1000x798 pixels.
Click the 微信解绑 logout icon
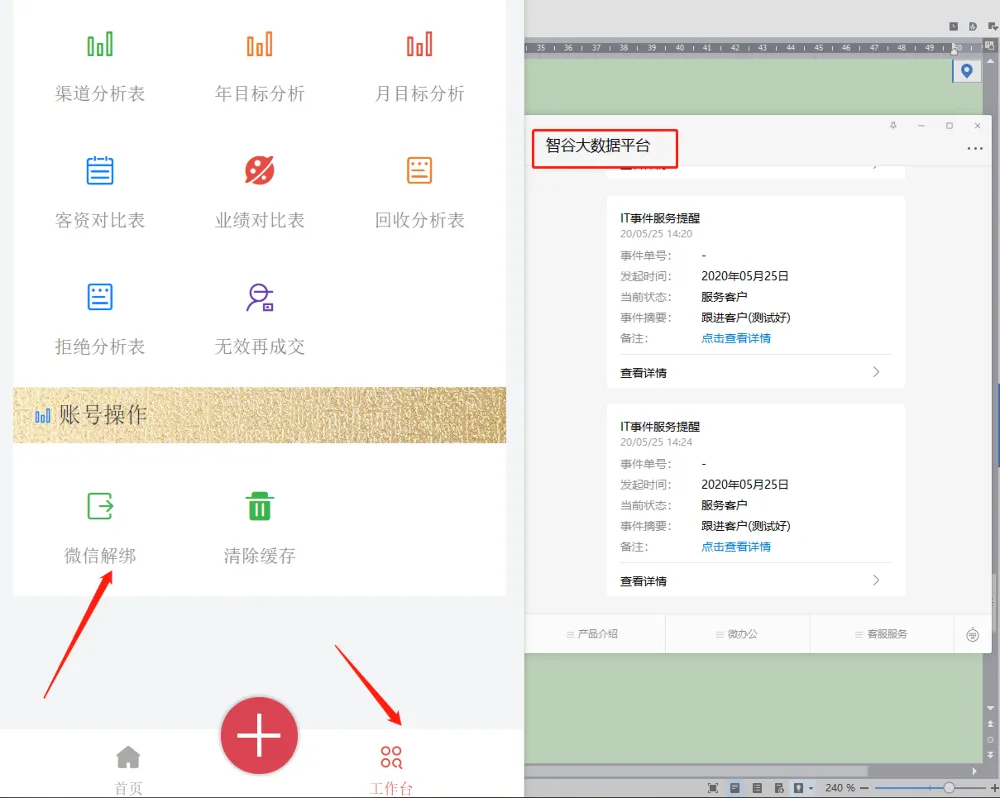point(100,506)
